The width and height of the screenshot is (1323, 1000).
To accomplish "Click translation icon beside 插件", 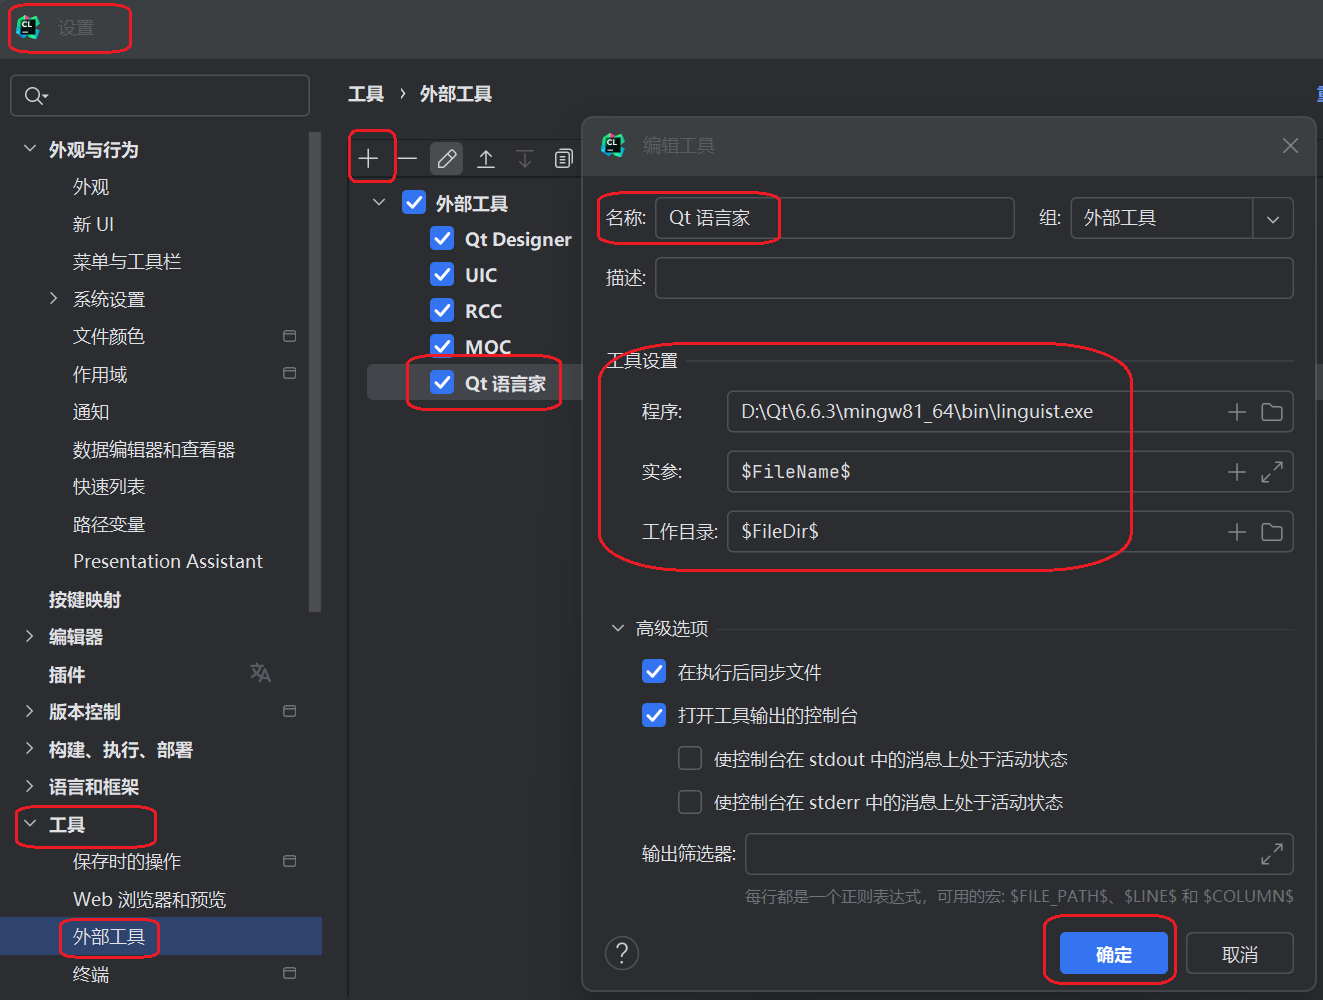I will [x=260, y=673].
